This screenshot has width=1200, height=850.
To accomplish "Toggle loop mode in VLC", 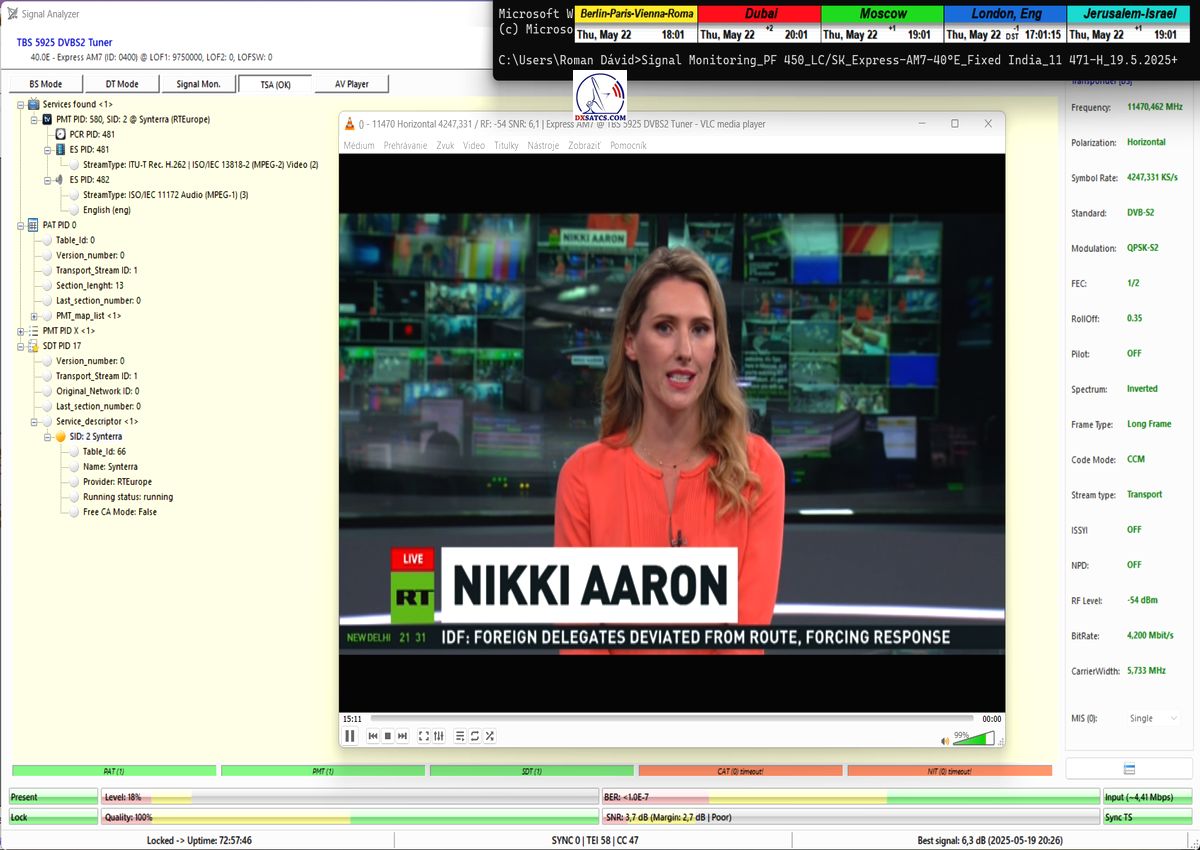I will click(475, 736).
